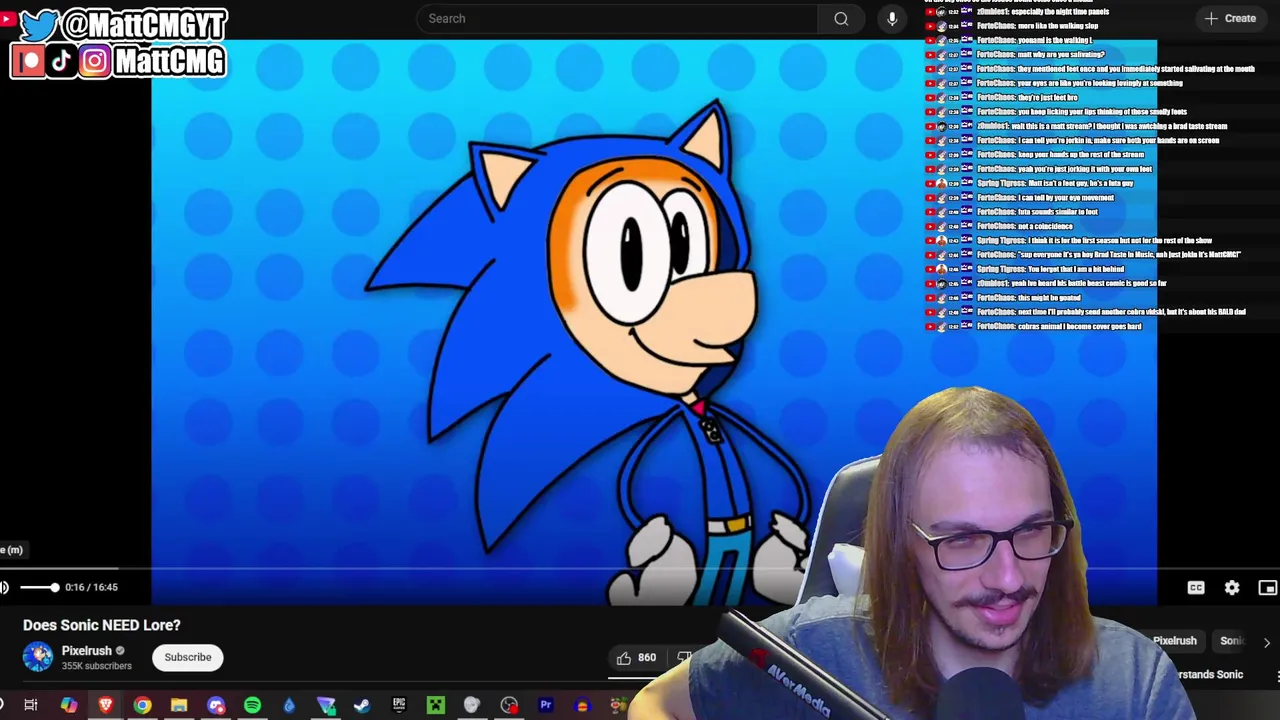Open the blue droplet app in taskbar
The width and height of the screenshot is (1280, 720).
click(289, 706)
